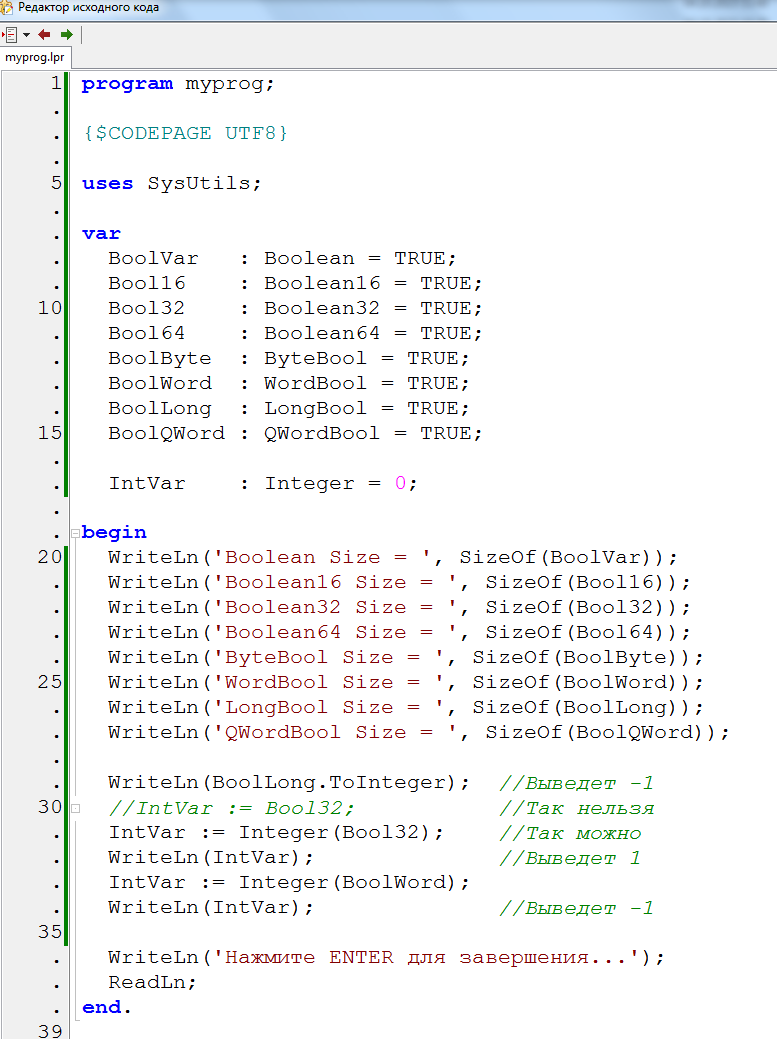Click gutter line number 15

[x=50, y=433]
